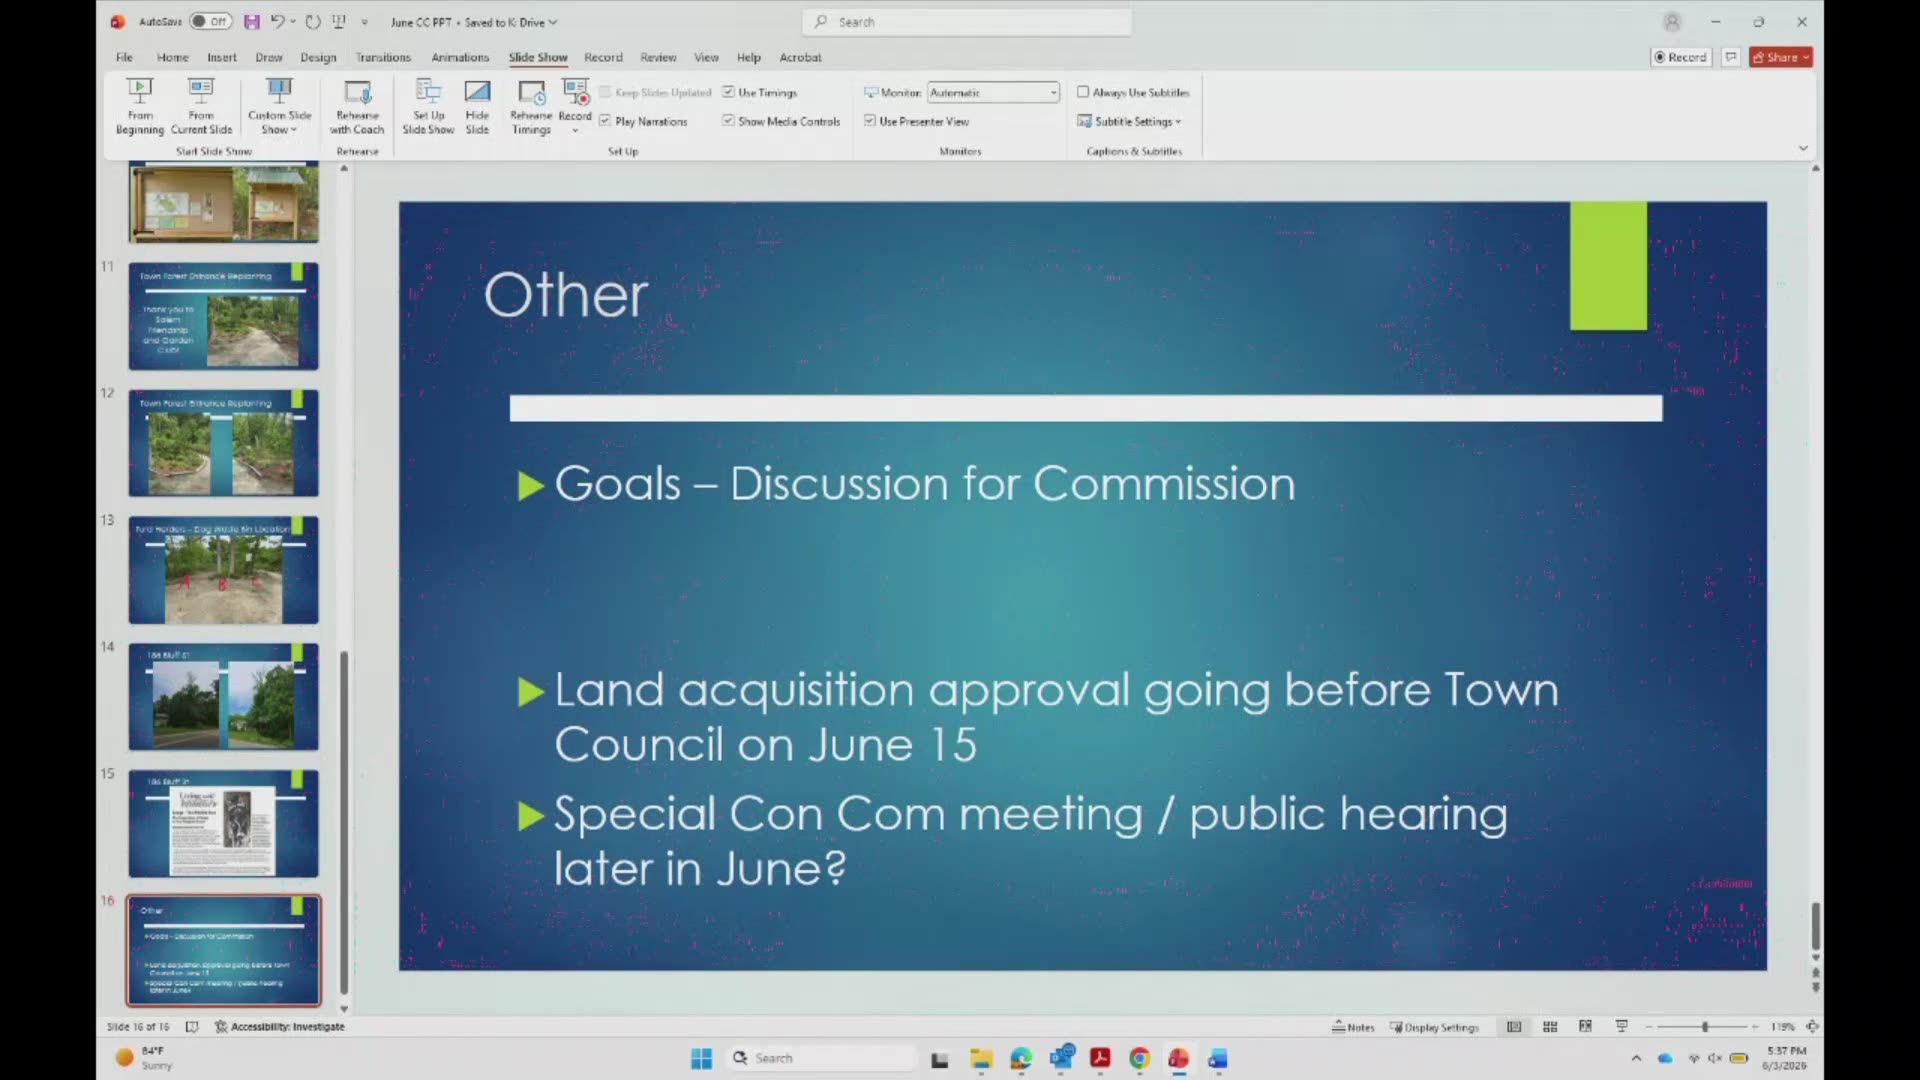Click the fit slide to window icon

1812,1027
